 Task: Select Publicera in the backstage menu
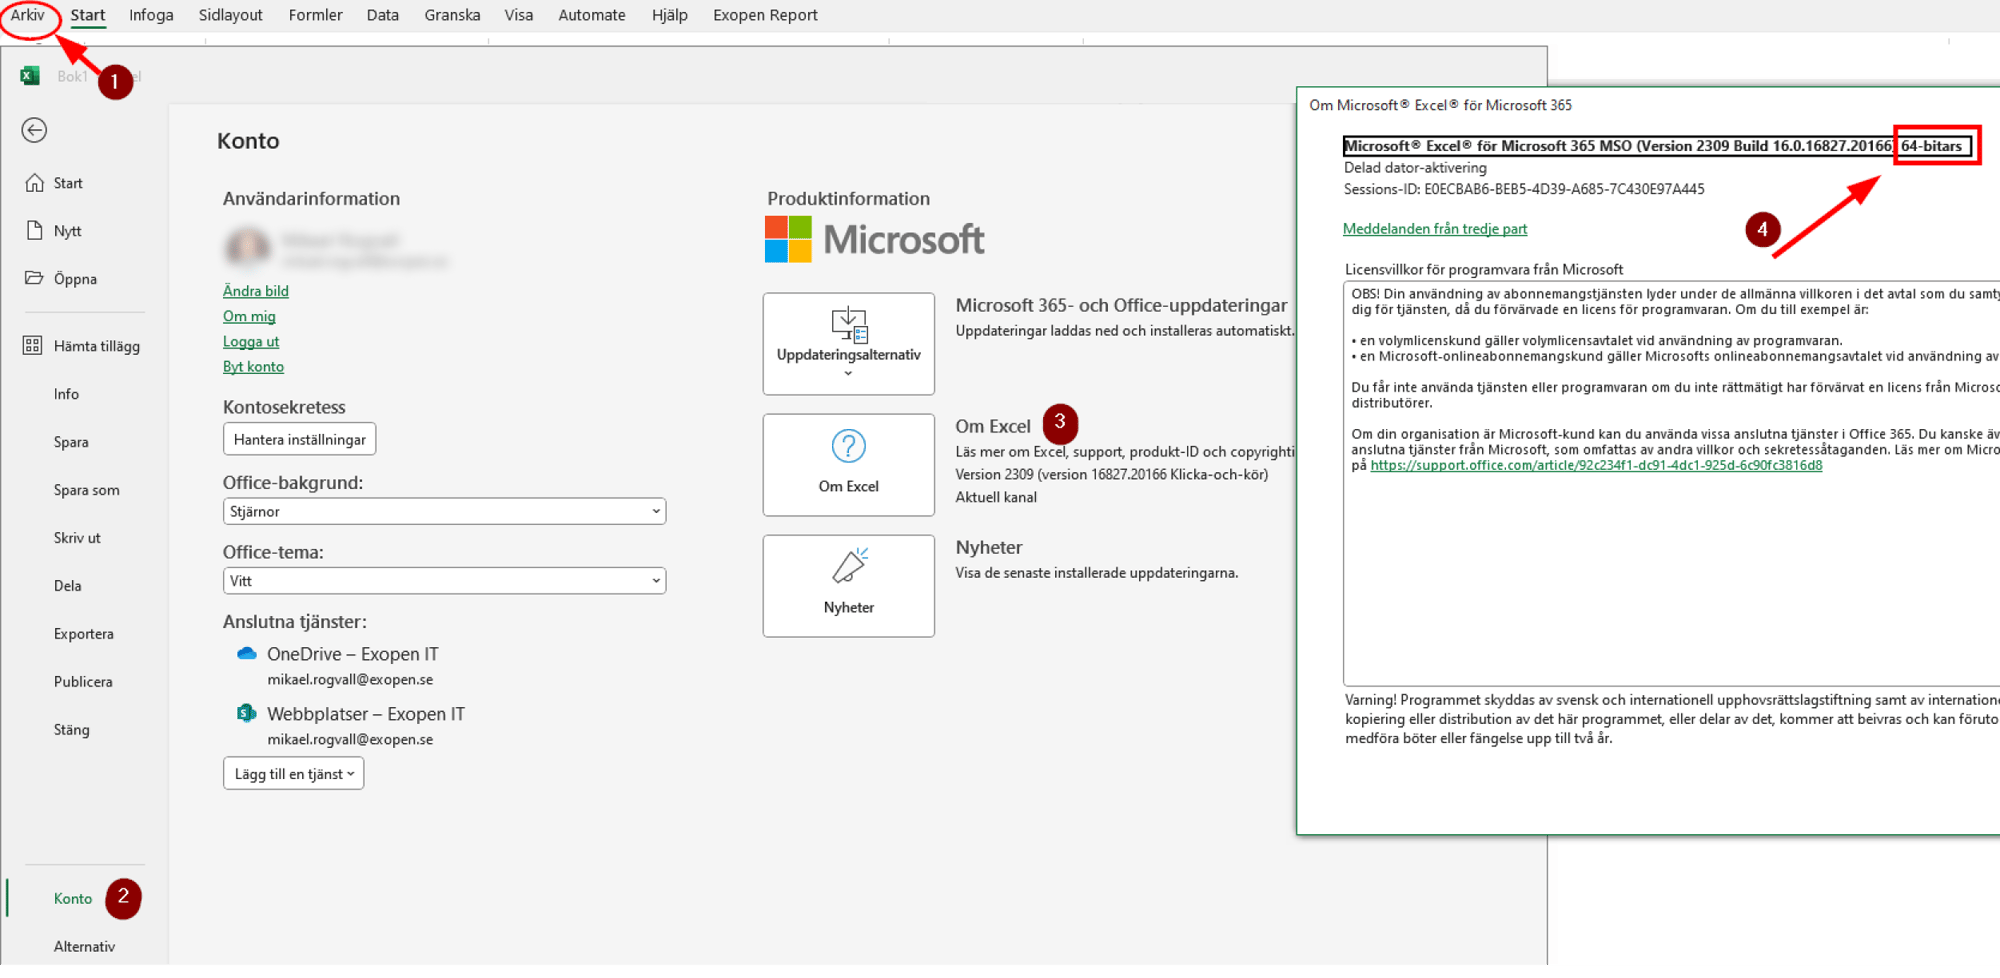pos(83,682)
